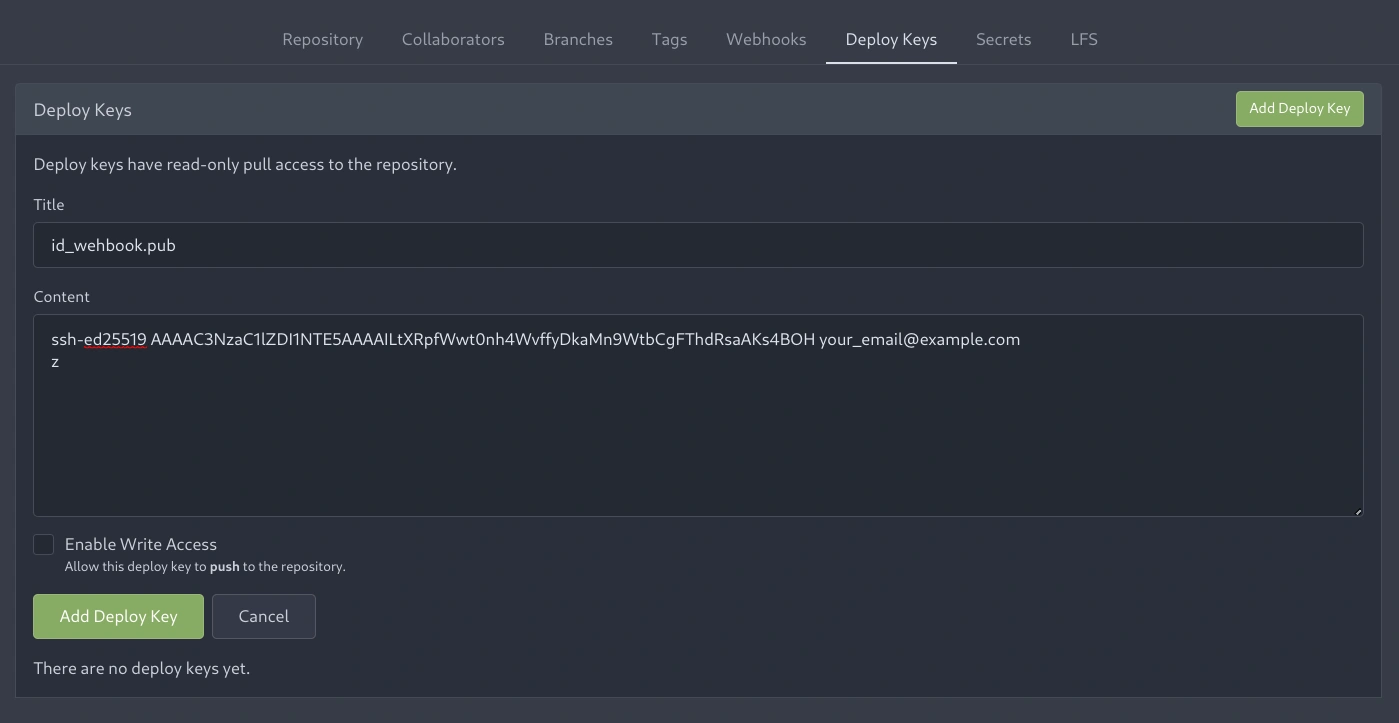This screenshot has height=723, width=1399.
Task: Click the Title field label
Action: [49, 204]
